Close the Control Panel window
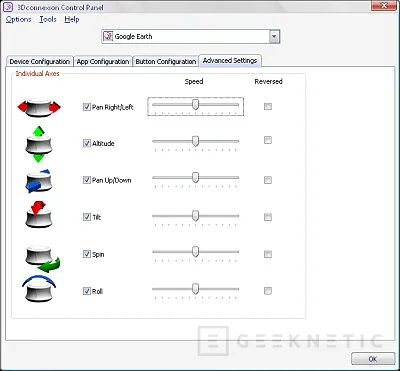Screen dimensions: 400x371 pos(384,5)
